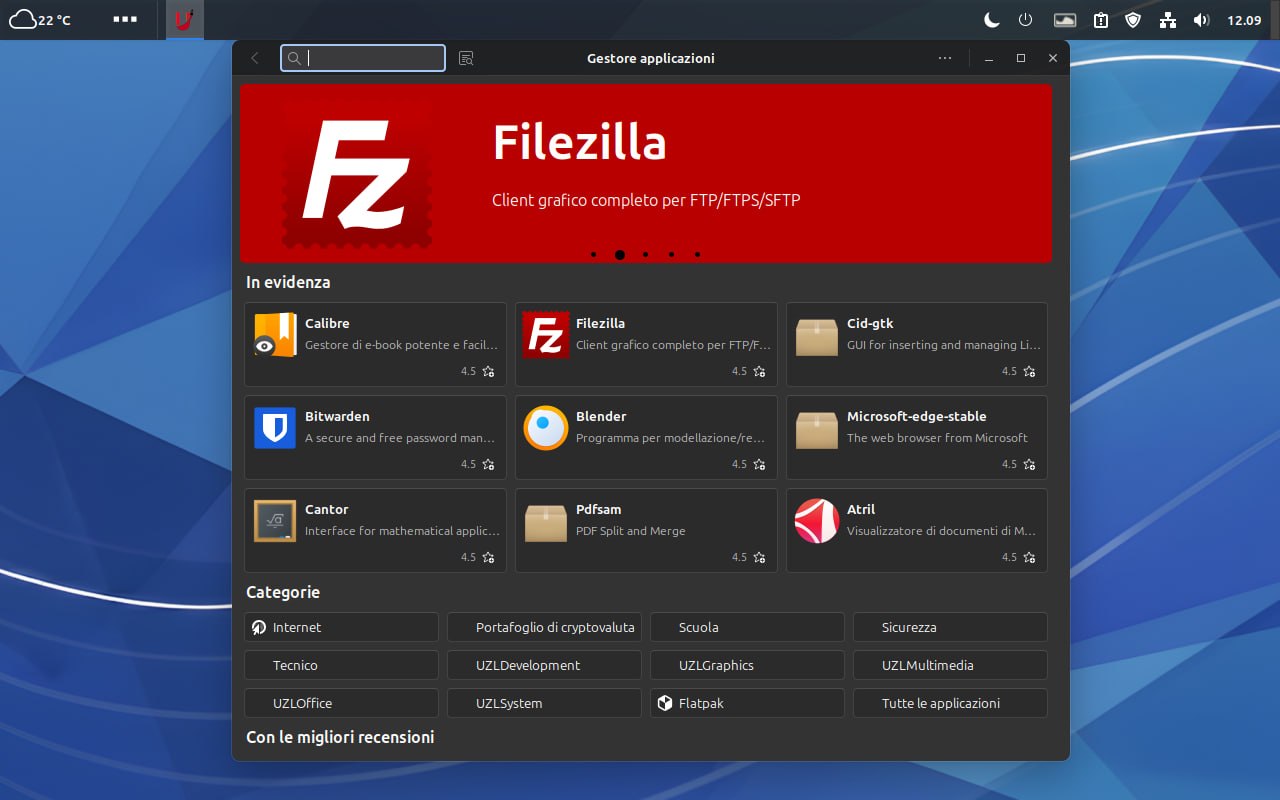Select the Flatpak category
The height and width of the screenshot is (800, 1280).
coord(747,703)
